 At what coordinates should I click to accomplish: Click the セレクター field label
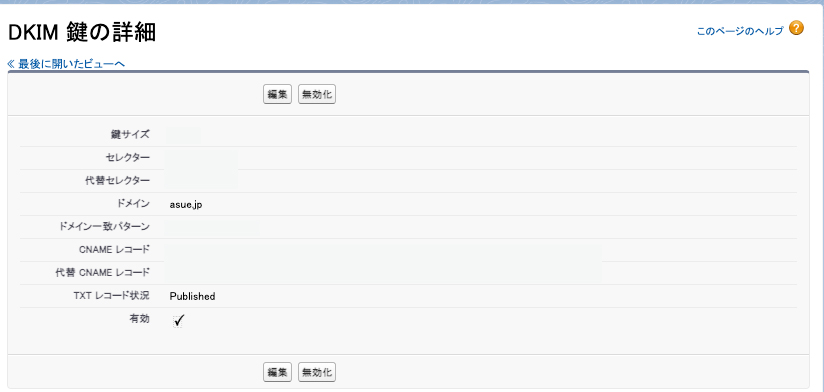pyautogui.click(x=128, y=158)
